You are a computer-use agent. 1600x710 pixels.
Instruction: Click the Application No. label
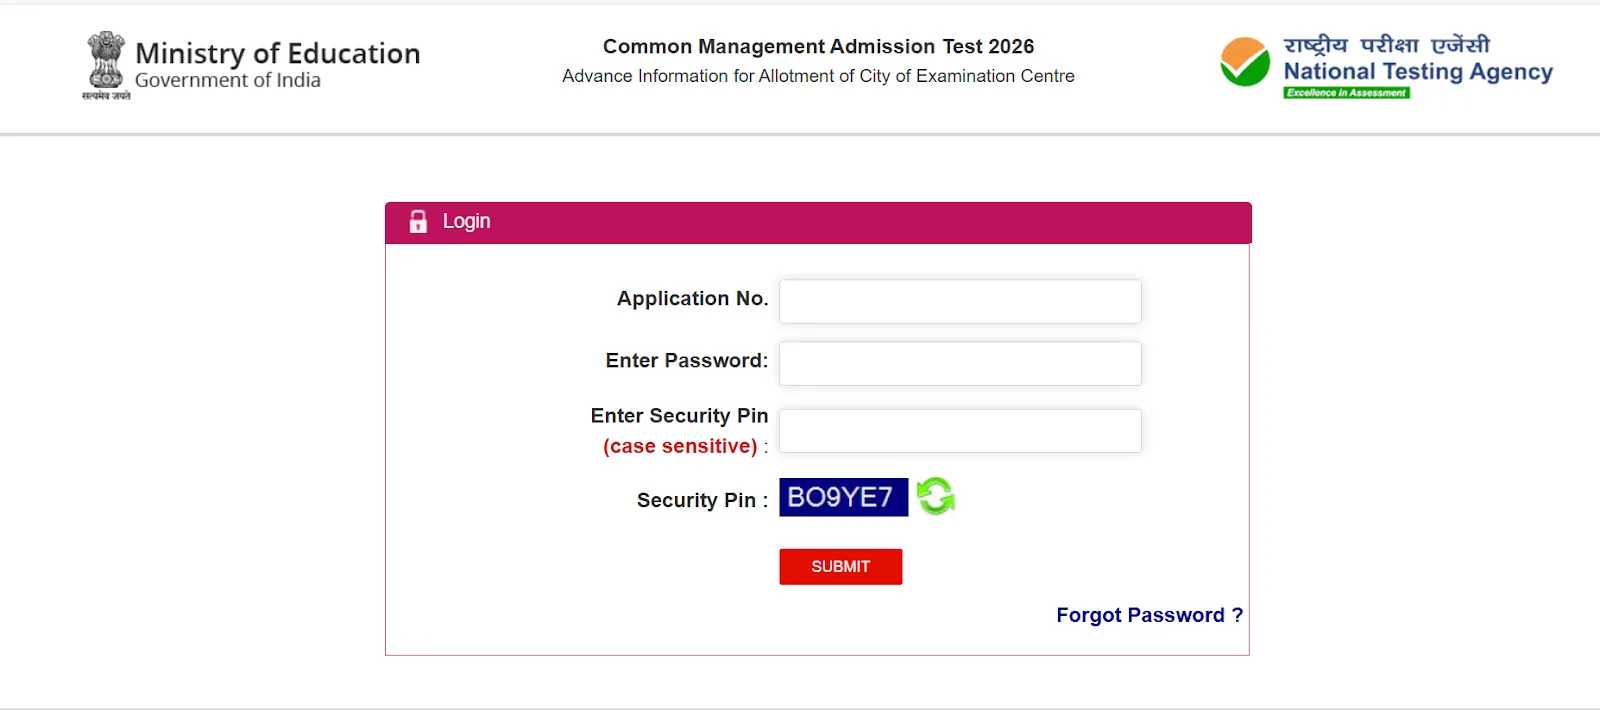[692, 298]
